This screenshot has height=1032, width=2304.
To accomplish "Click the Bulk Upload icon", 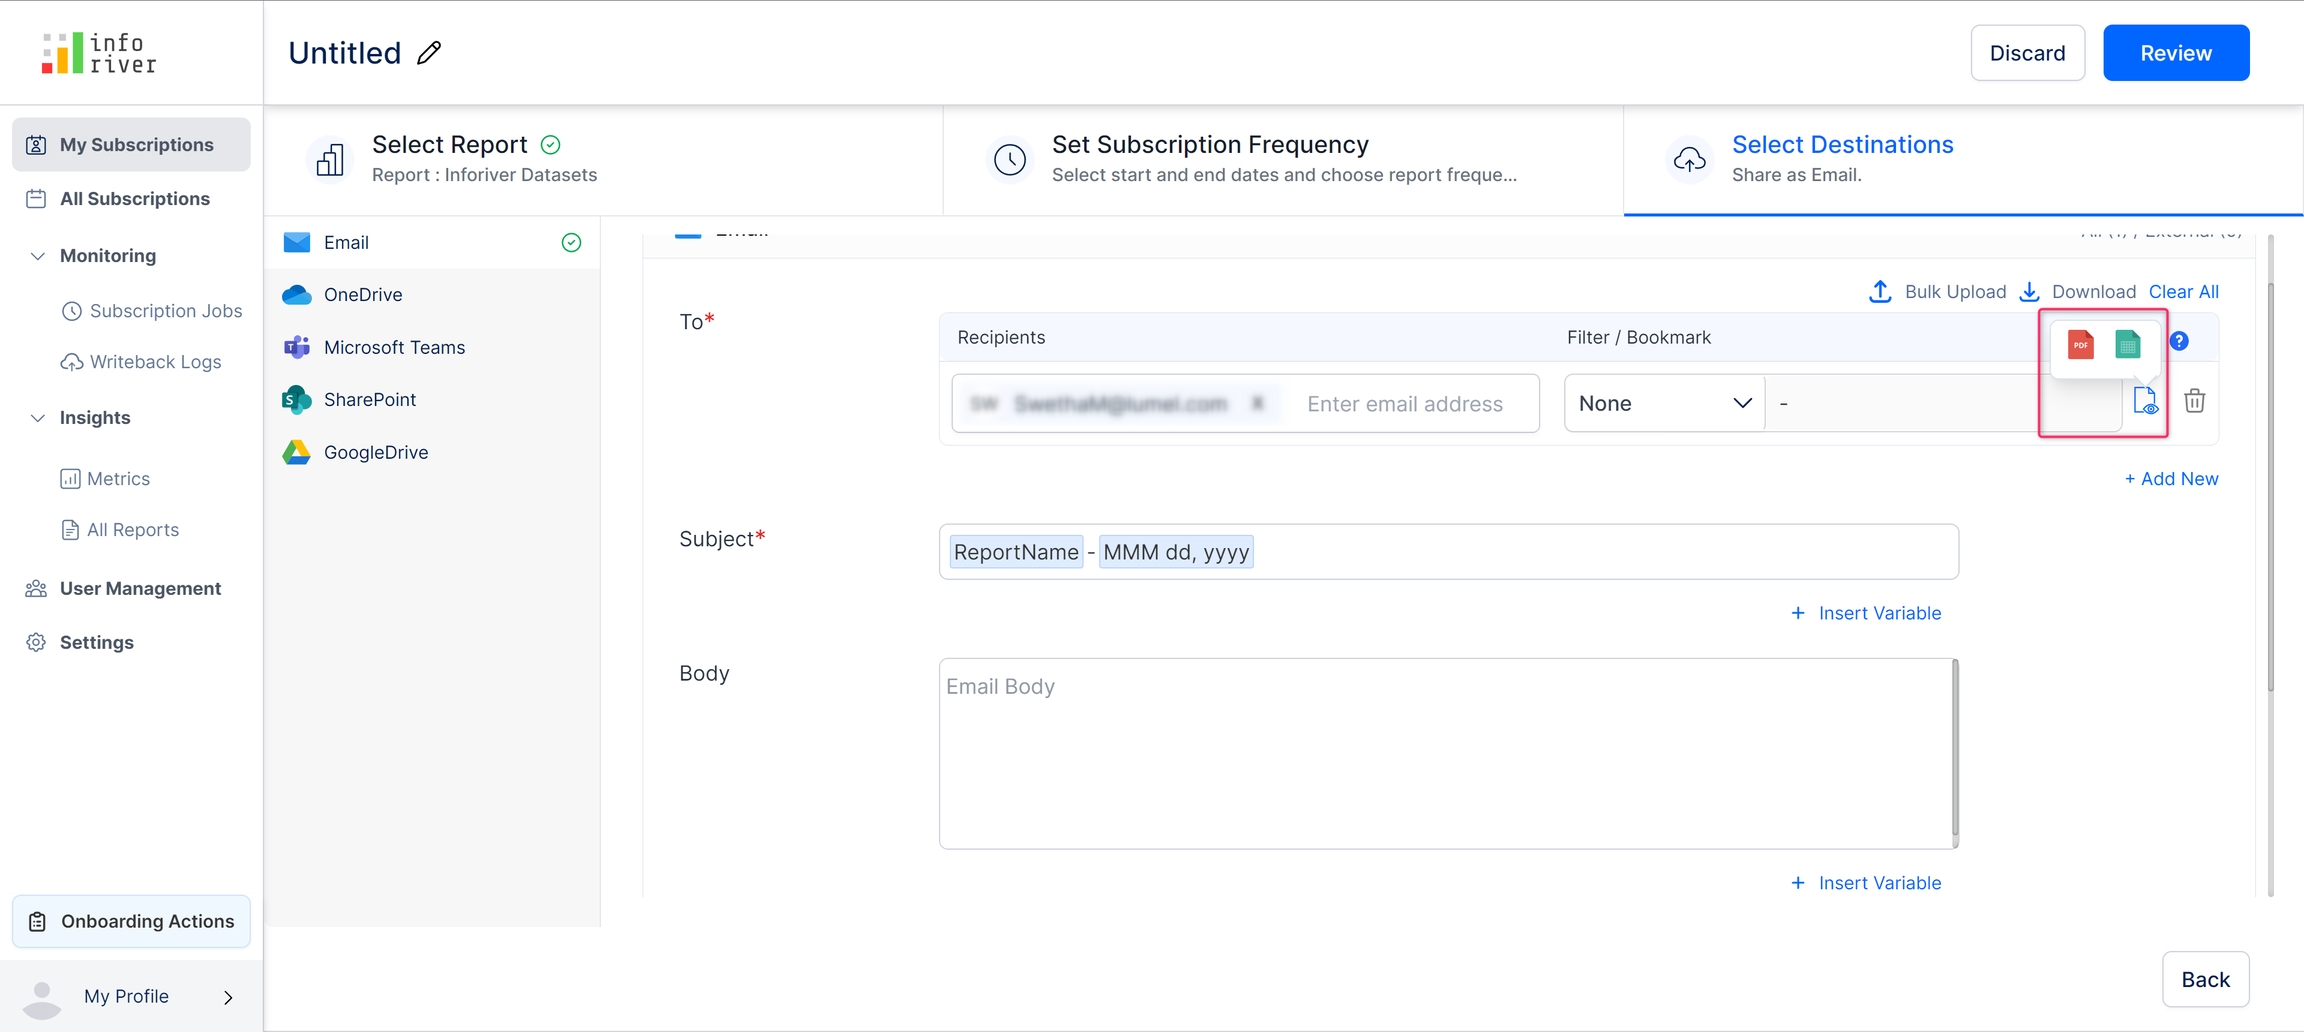I will click(1880, 291).
